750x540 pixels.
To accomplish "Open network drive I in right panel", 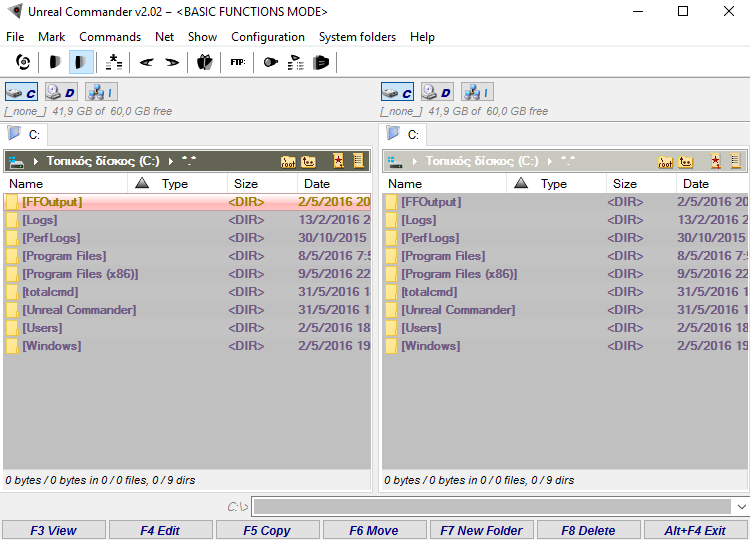I will tap(477, 92).
